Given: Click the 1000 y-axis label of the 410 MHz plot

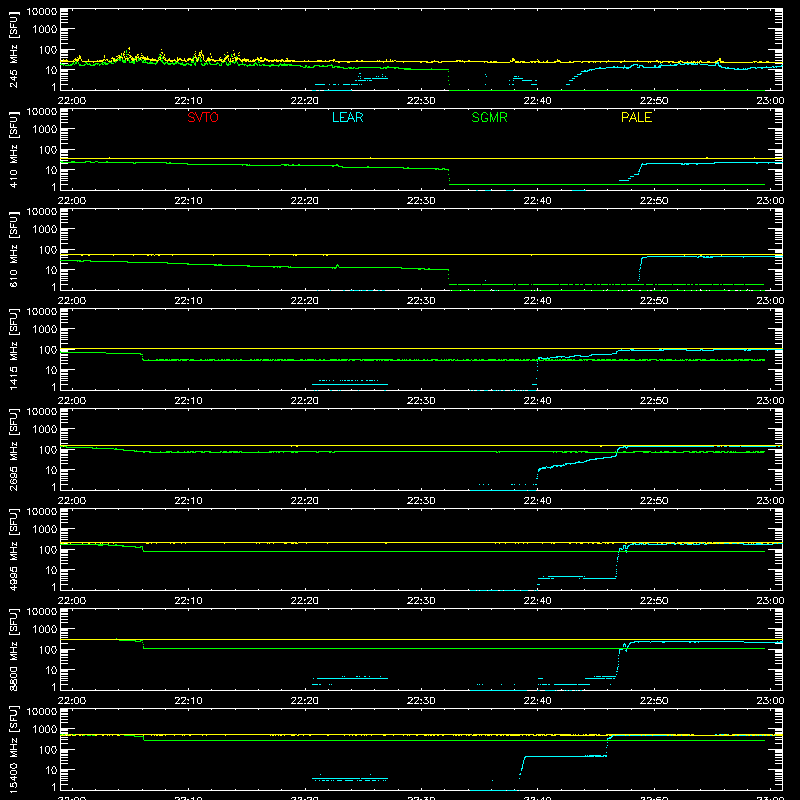Looking at the screenshot, I should 45,130.
